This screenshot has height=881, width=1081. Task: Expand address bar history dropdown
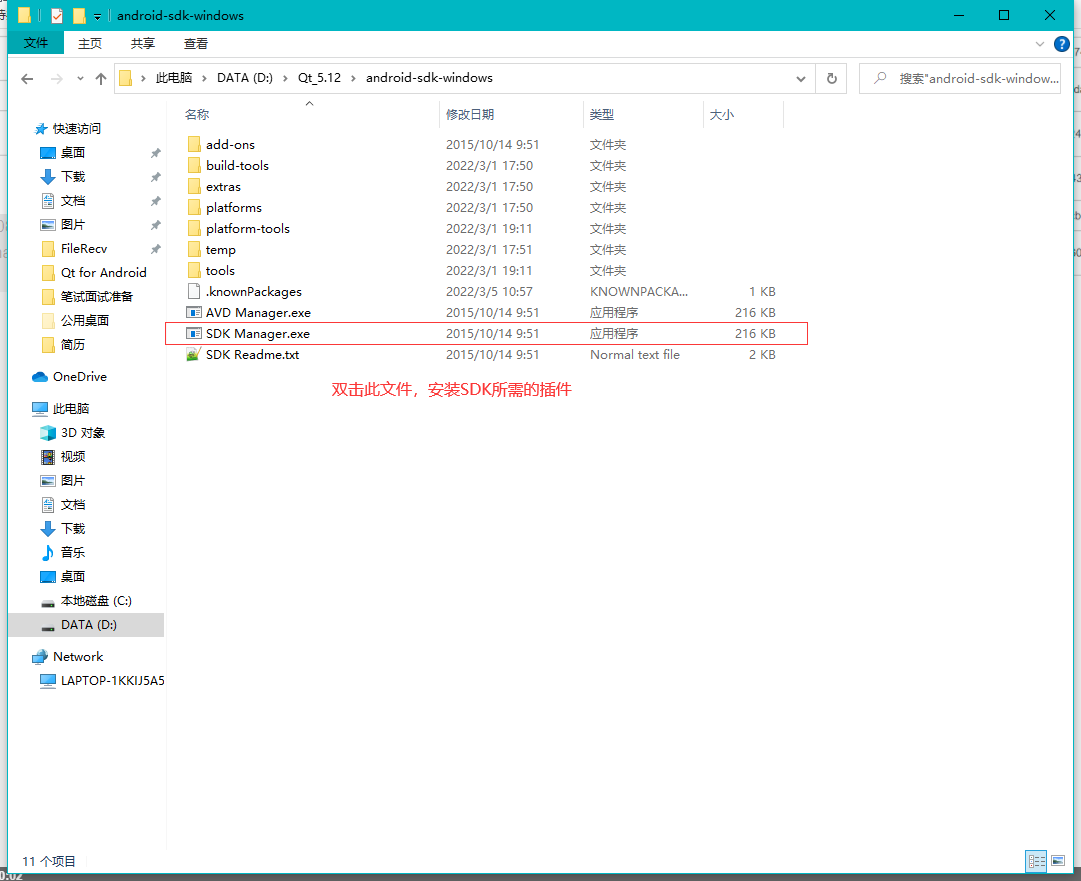pyautogui.click(x=800, y=79)
